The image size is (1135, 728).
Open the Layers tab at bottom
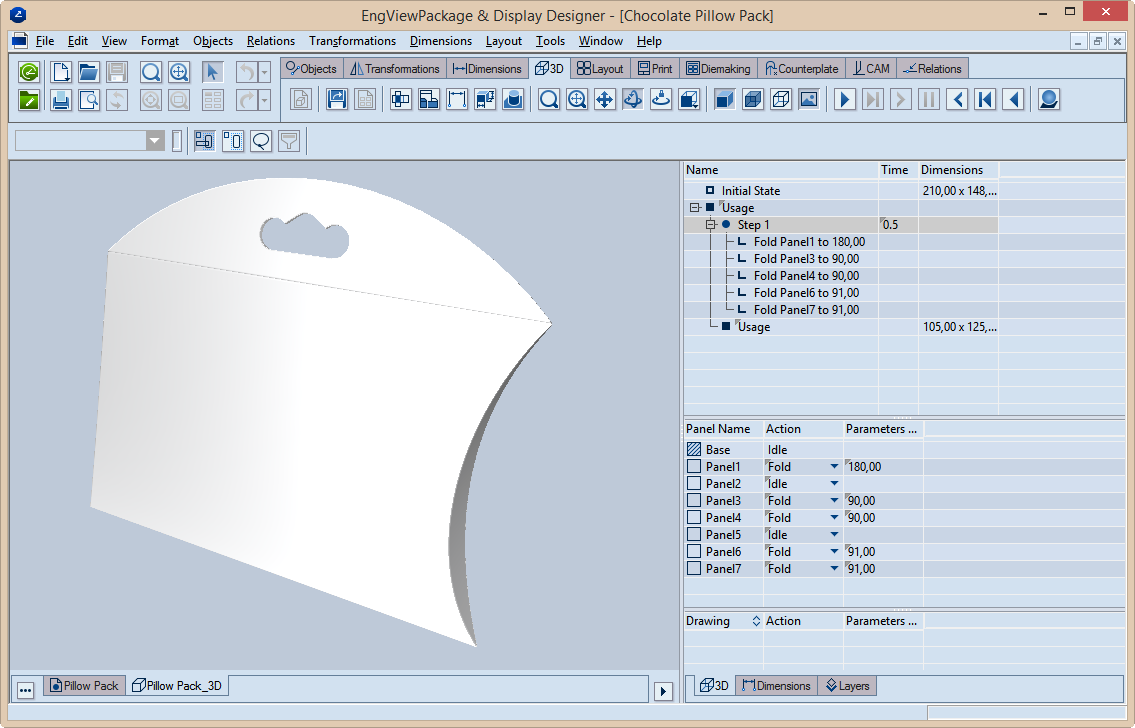click(848, 686)
